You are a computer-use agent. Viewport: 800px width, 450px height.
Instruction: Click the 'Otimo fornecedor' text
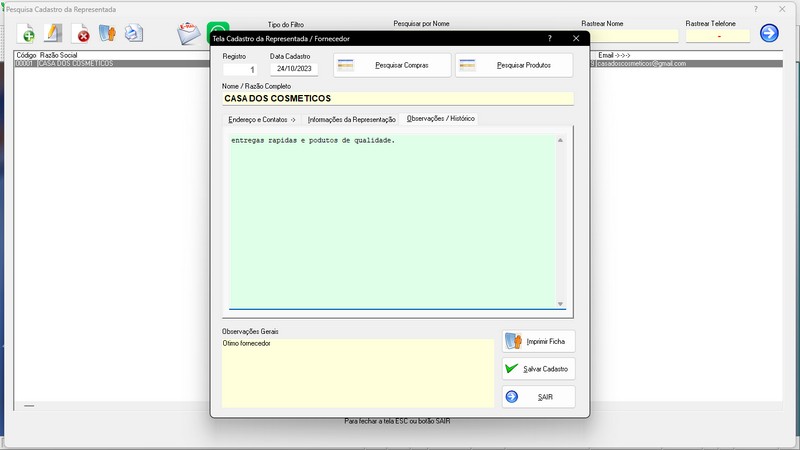246,343
